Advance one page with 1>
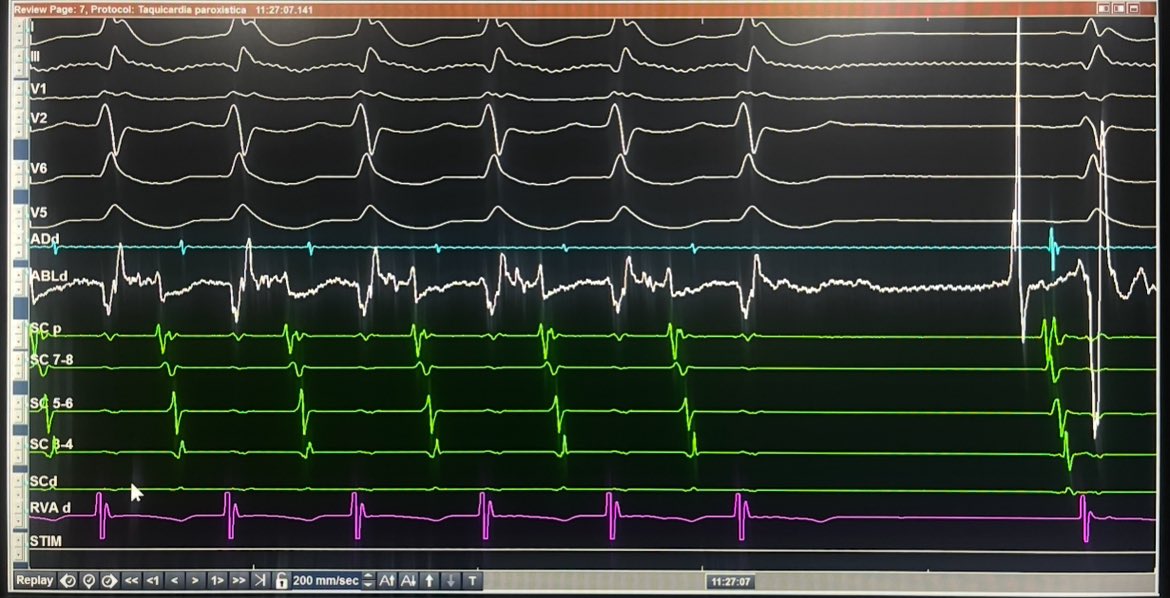 click(217, 580)
